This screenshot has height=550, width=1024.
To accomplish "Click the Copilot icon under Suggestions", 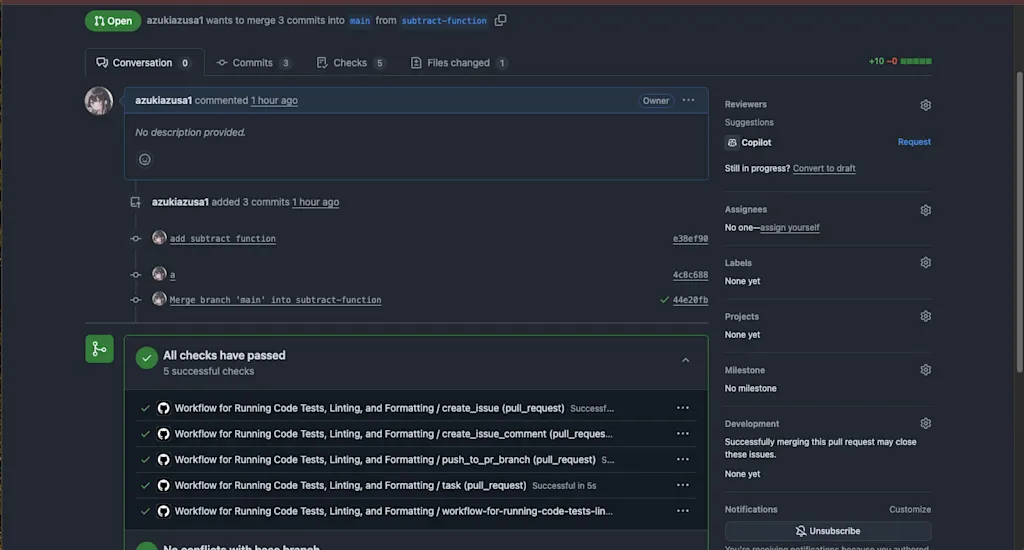I will pyautogui.click(x=732, y=142).
